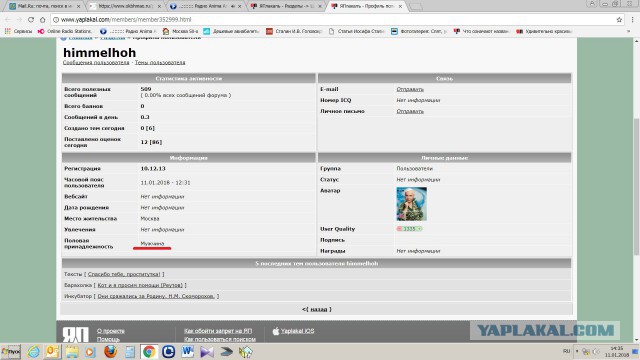Open the Удивительно красивые bookmark
Screen dimensions: 640x360
click(544, 31)
